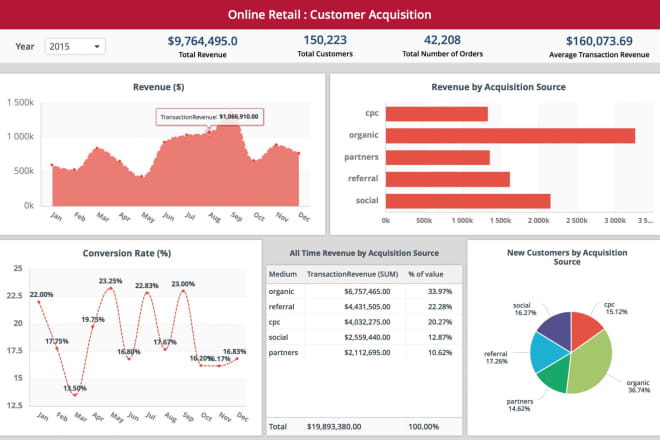Click the 23.00% conversion rate label

(x=183, y=284)
